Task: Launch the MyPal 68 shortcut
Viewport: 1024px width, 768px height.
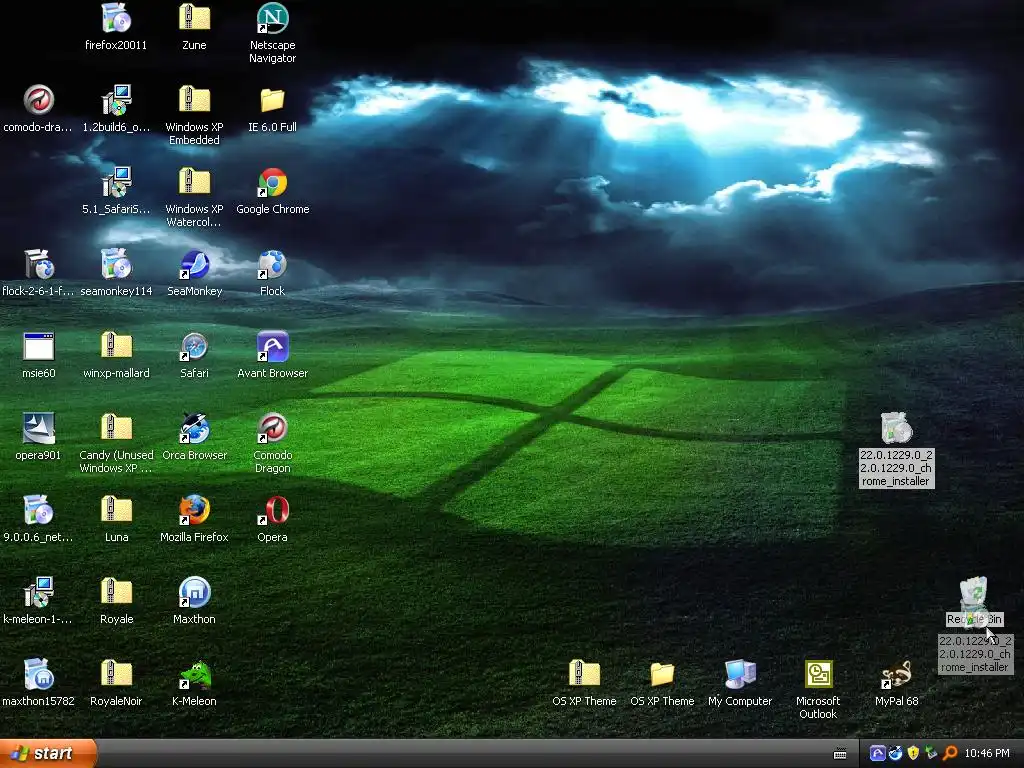Action: [x=896, y=675]
